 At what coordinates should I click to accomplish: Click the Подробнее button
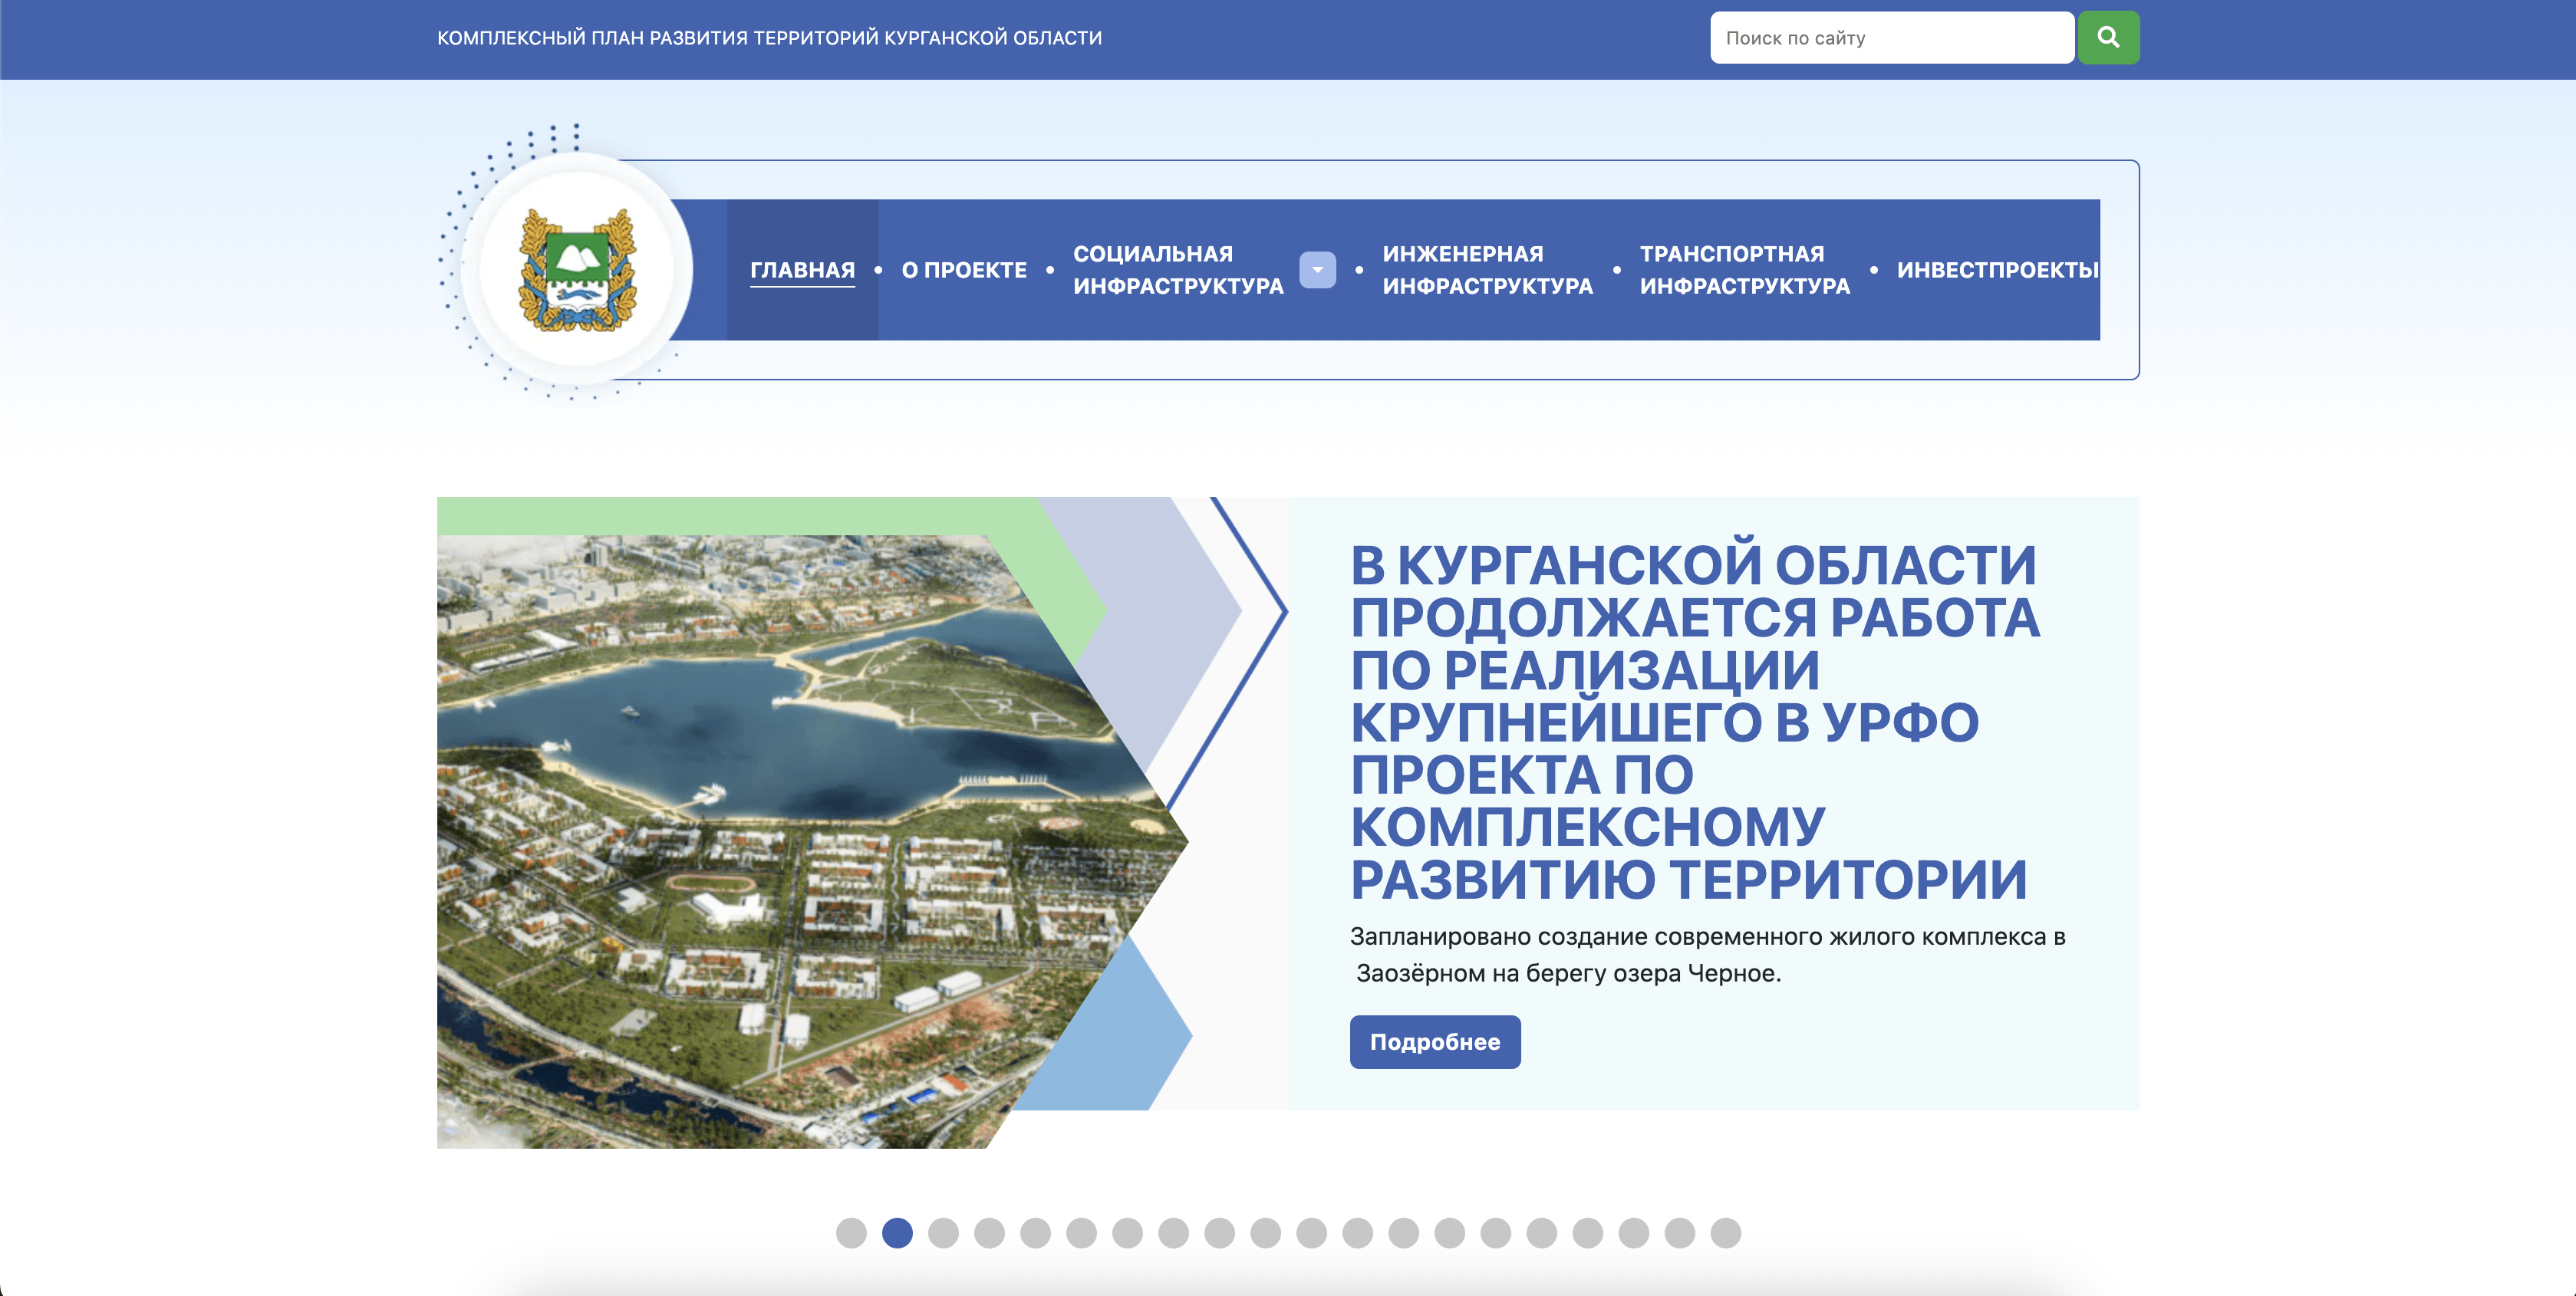[x=1434, y=1042]
